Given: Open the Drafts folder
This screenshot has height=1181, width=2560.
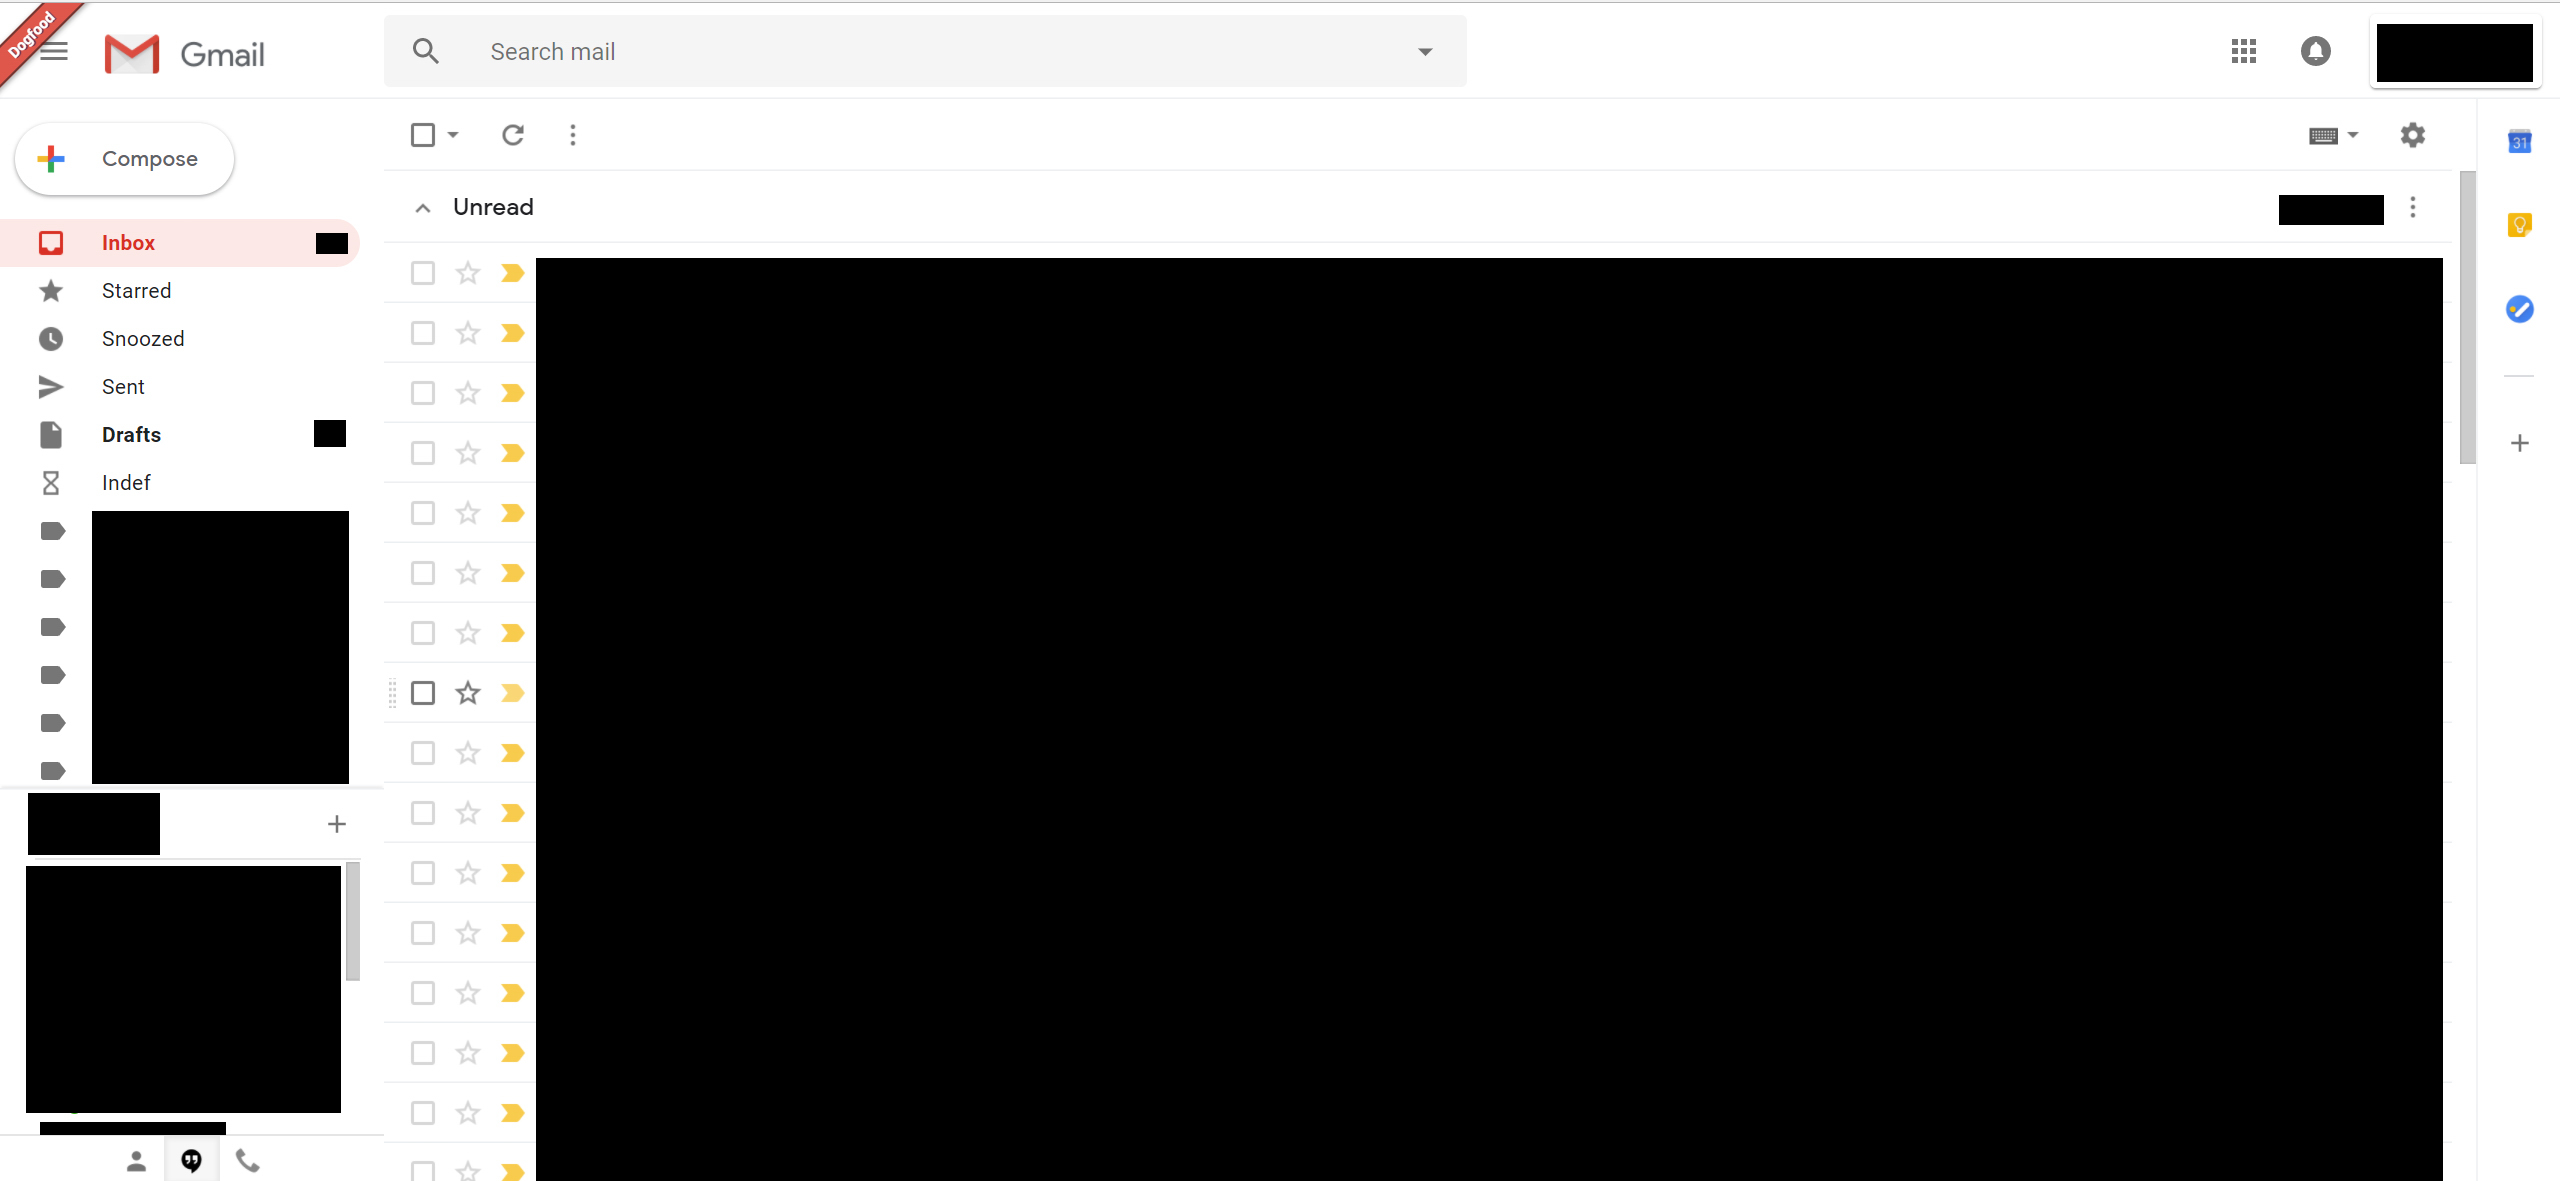Looking at the screenshot, I should pos(131,435).
